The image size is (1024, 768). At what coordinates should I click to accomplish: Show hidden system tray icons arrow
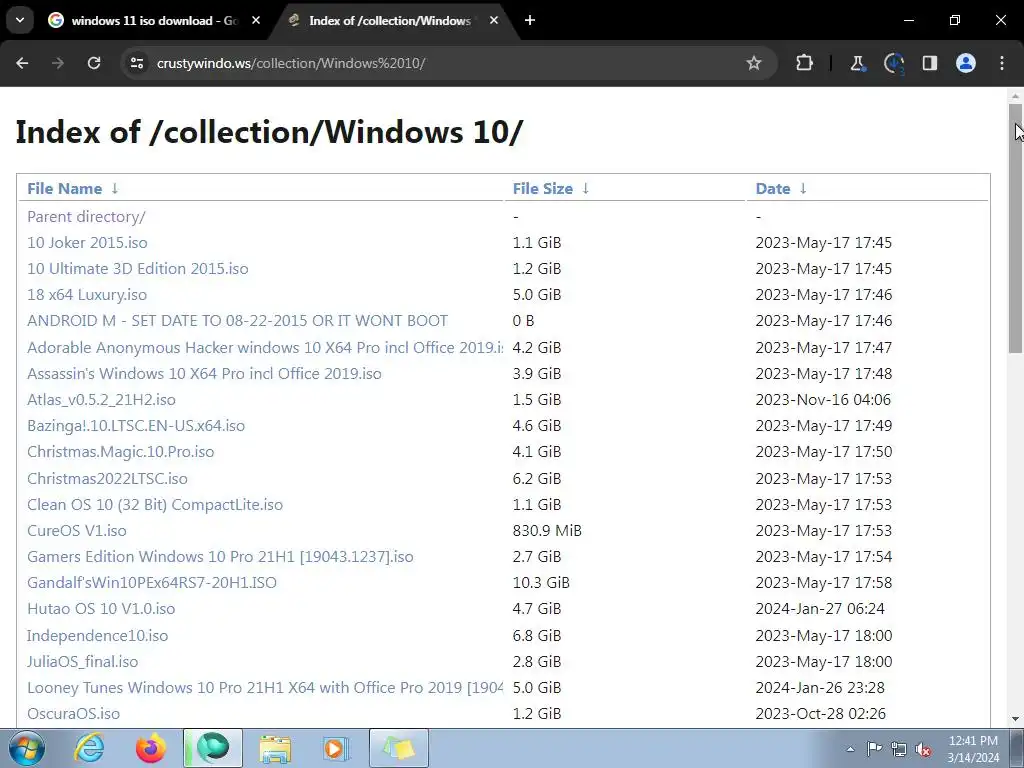(850, 749)
